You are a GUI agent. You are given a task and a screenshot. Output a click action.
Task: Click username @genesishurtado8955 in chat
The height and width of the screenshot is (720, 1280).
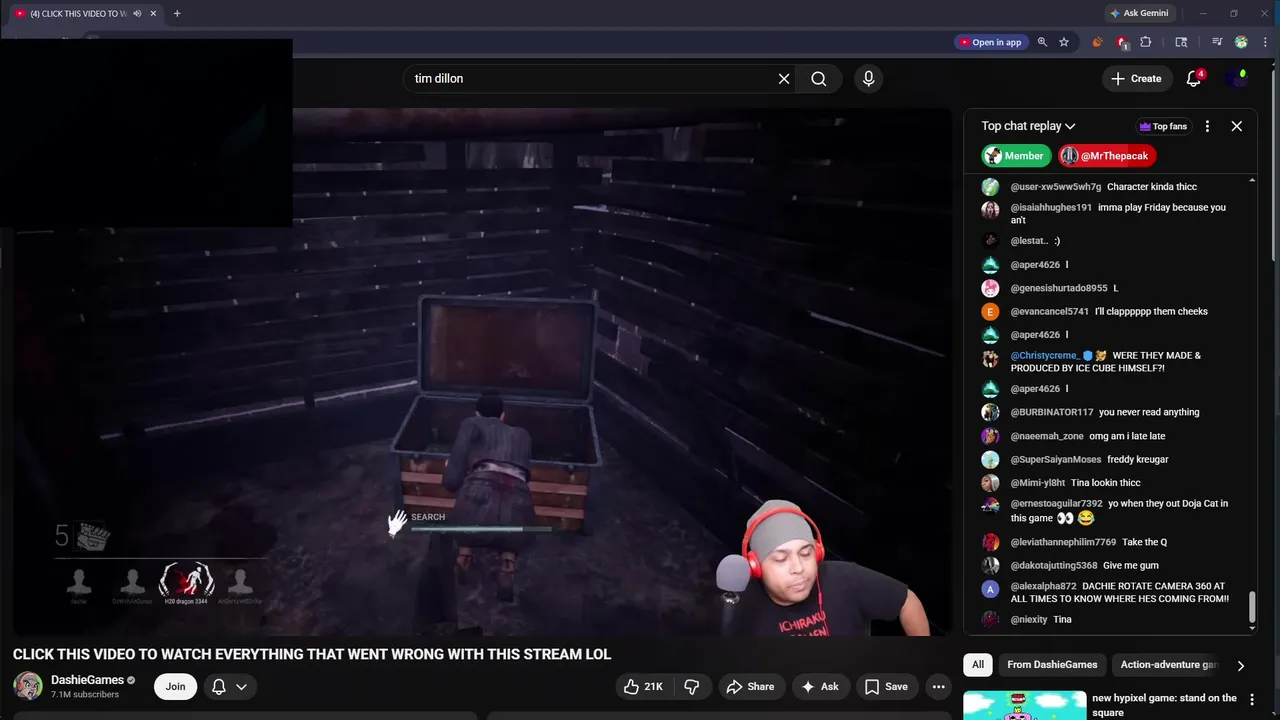(1059, 288)
